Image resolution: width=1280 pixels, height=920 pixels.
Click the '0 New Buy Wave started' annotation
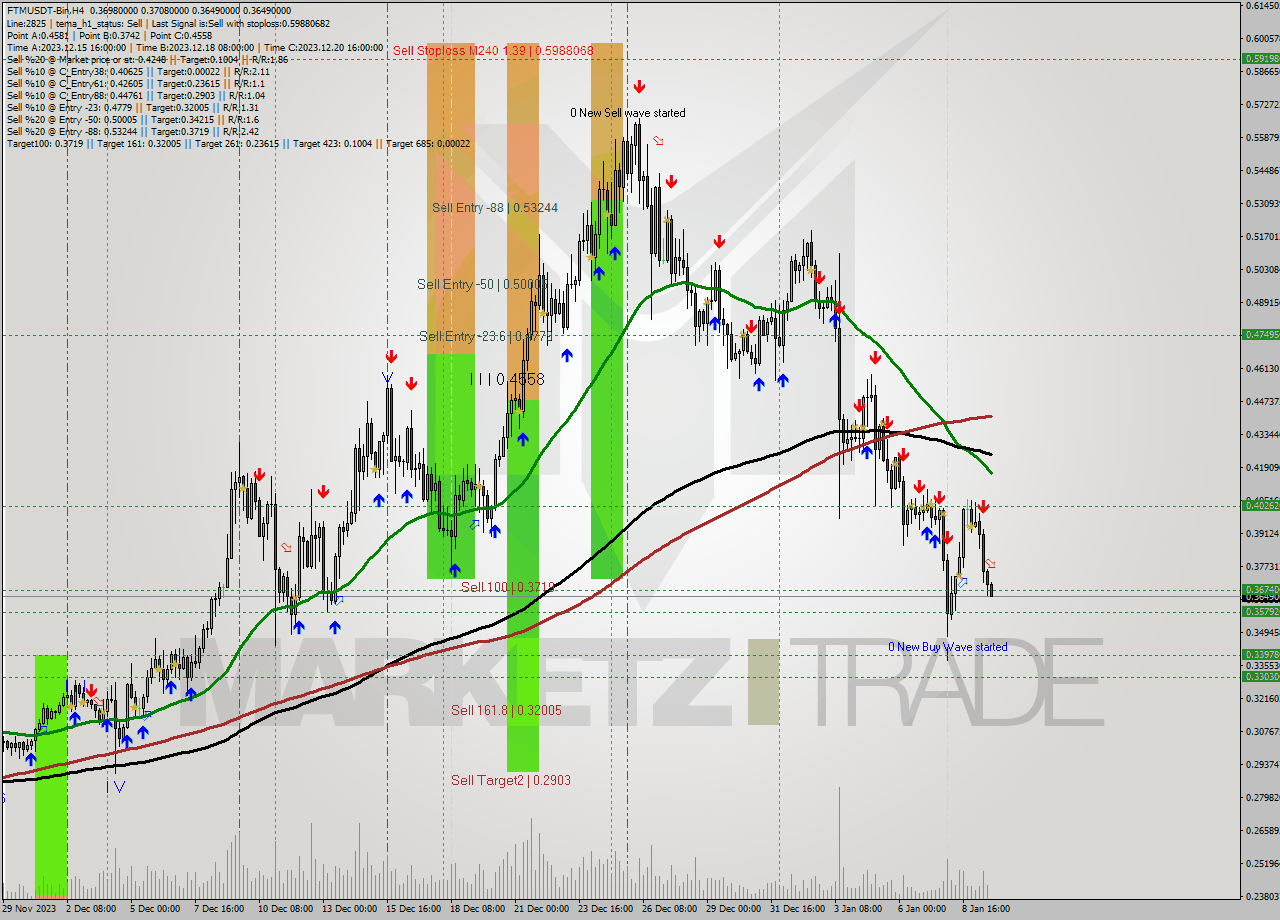(948, 647)
